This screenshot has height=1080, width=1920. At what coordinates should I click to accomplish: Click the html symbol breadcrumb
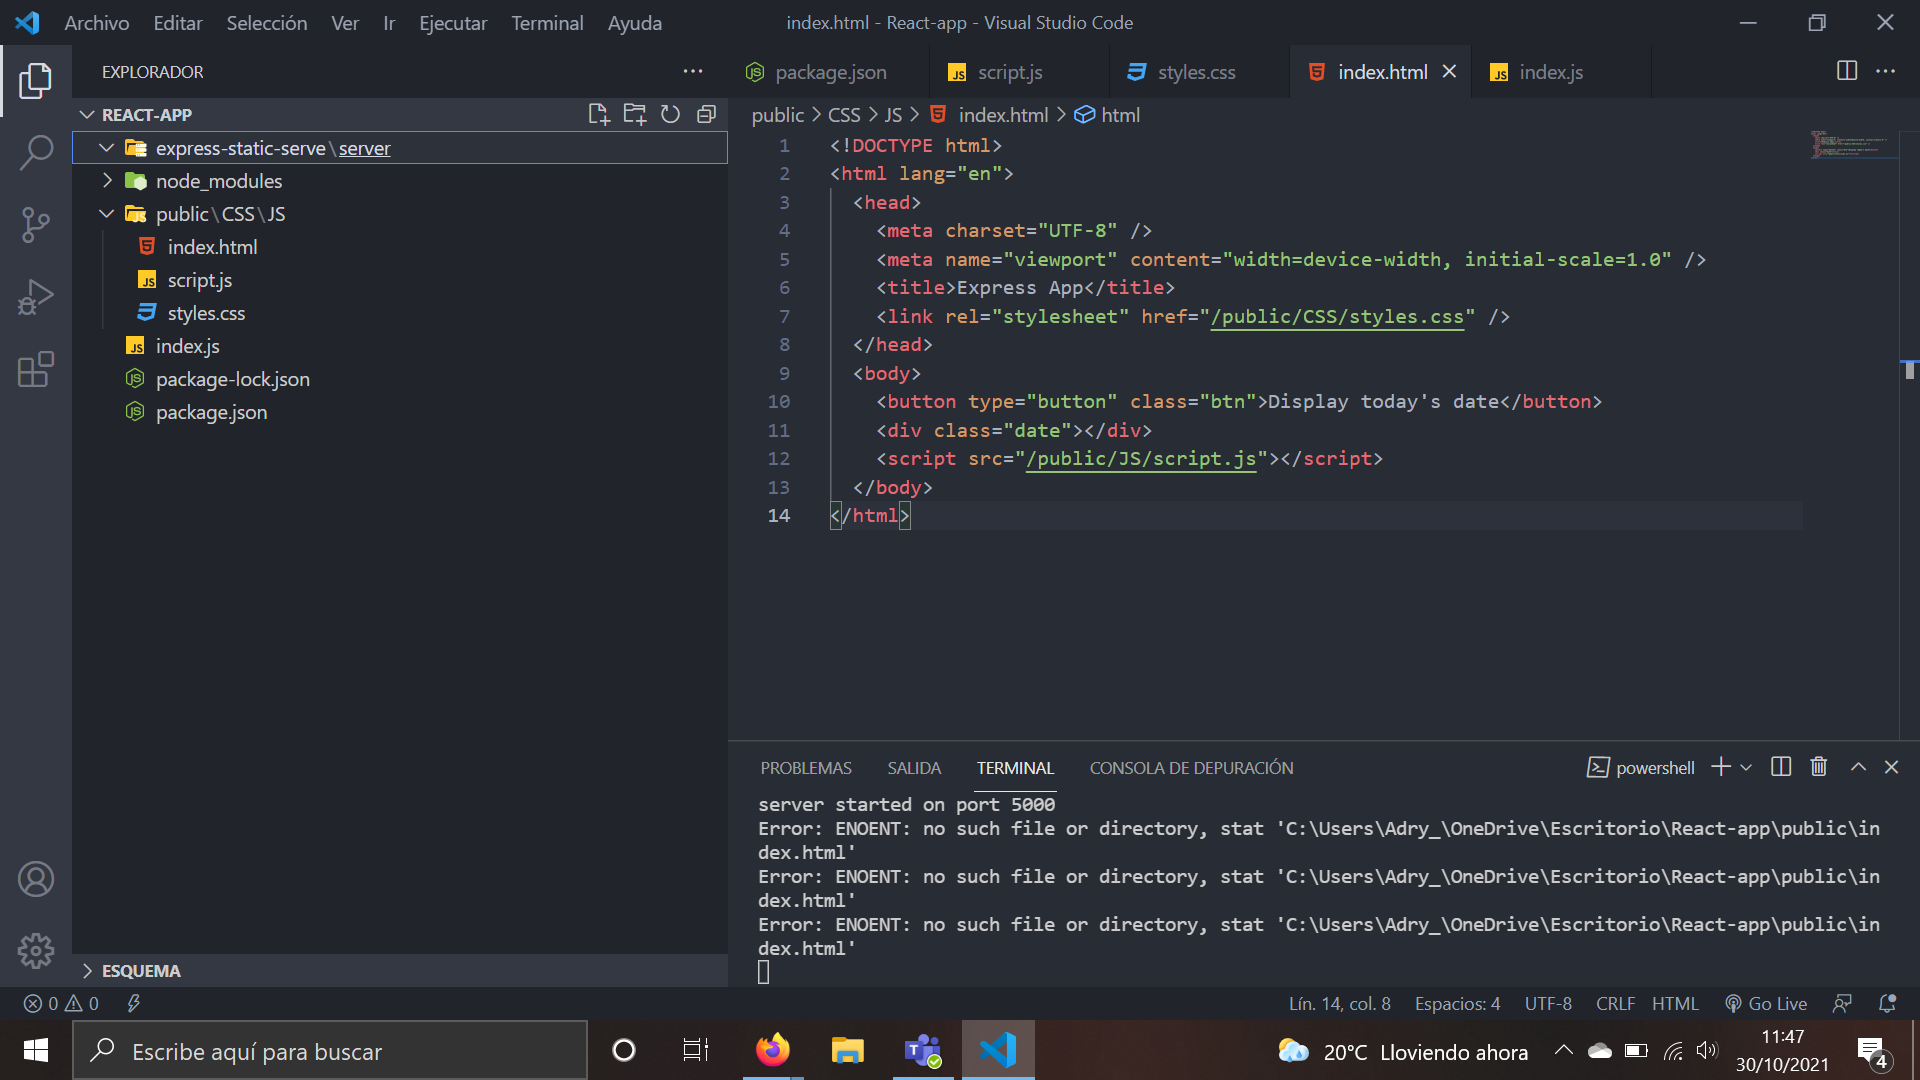pyautogui.click(x=1107, y=115)
